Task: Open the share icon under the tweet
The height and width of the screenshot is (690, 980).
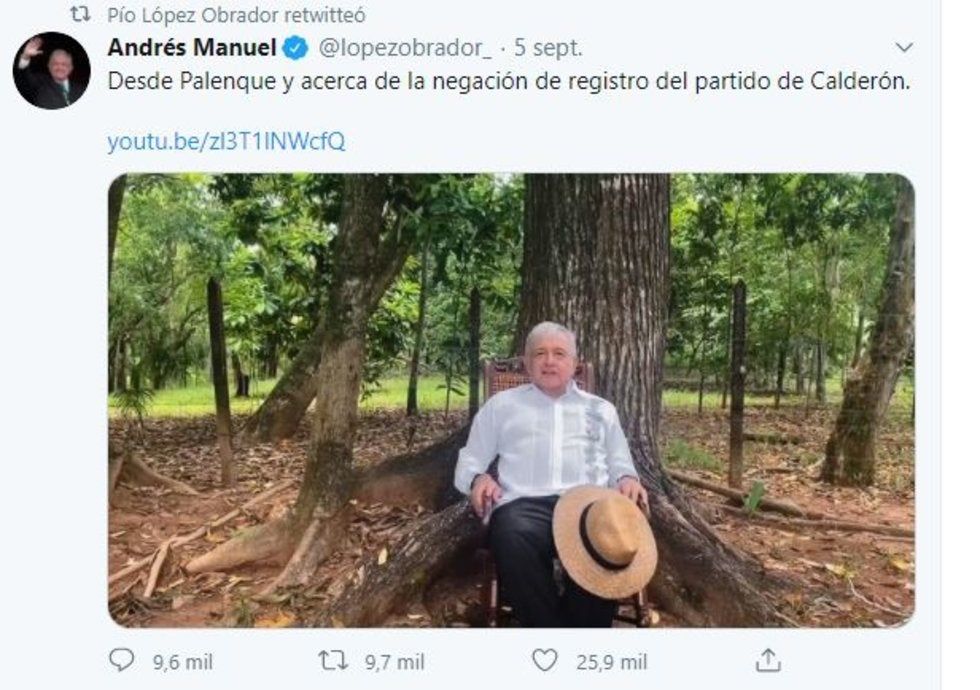Action: coord(768,660)
